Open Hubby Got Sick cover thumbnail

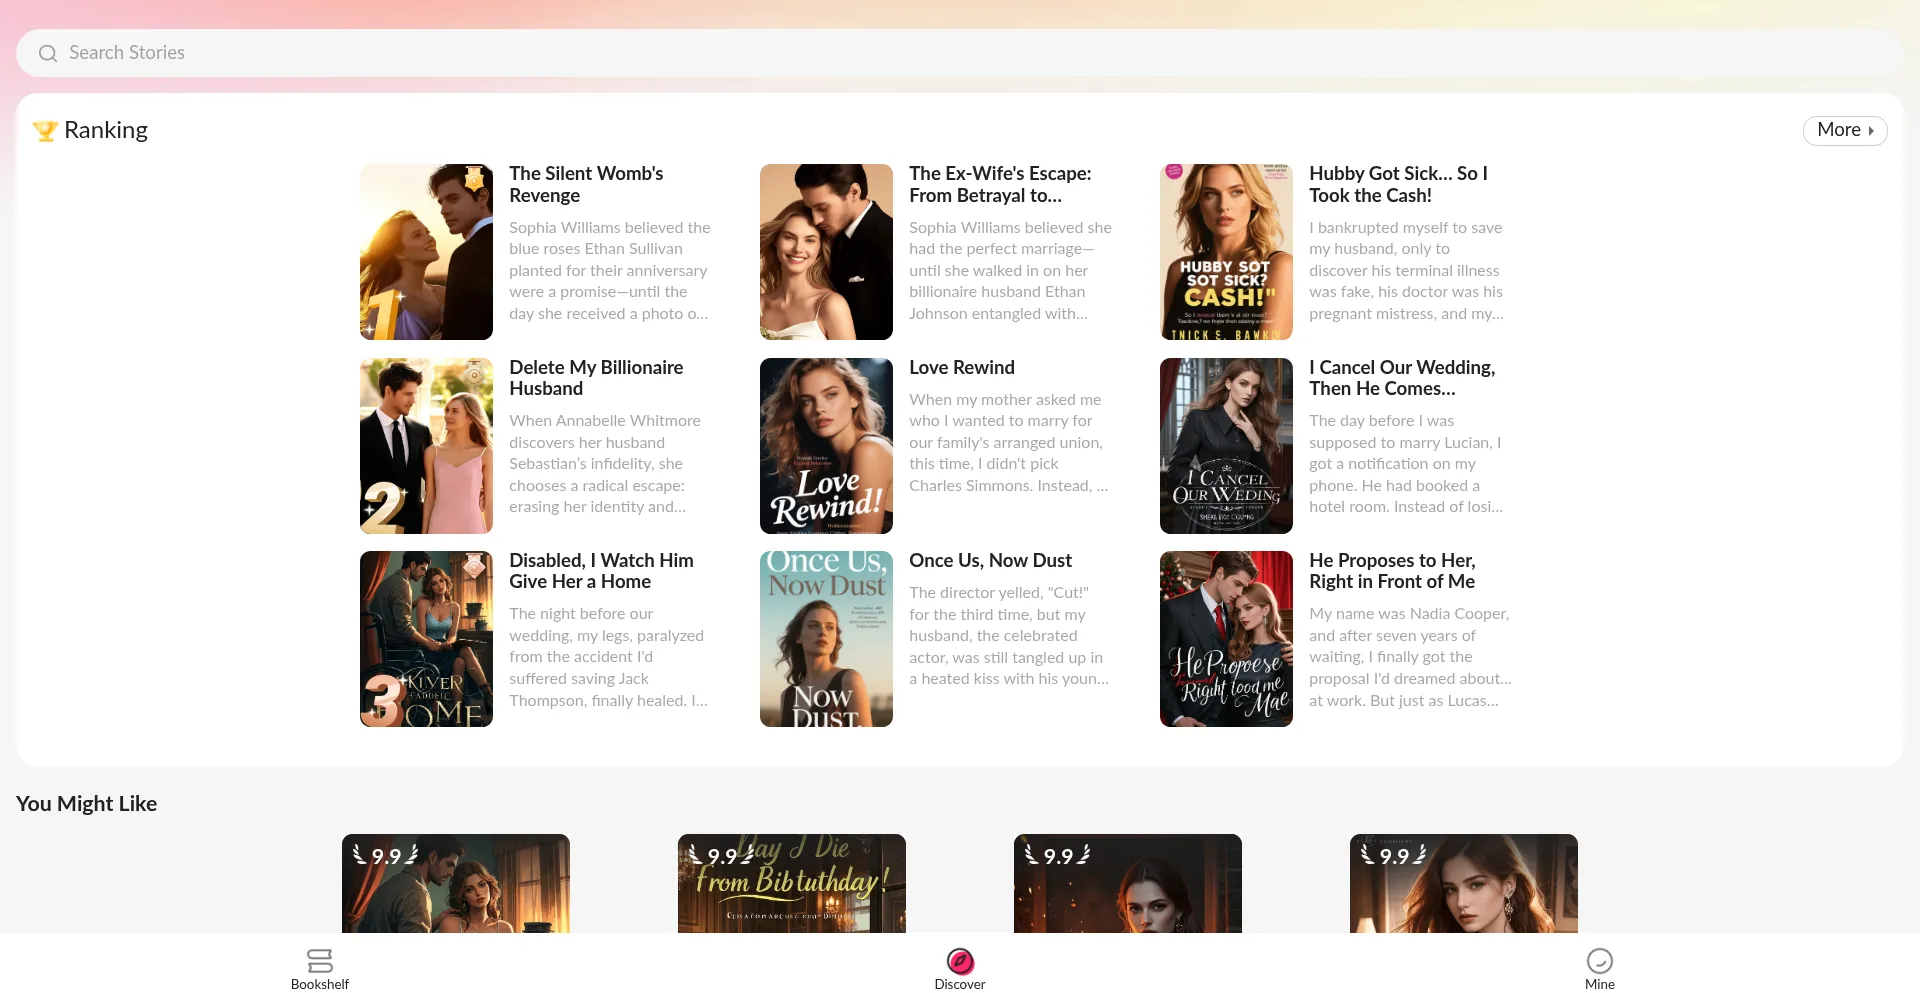(1226, 252)
